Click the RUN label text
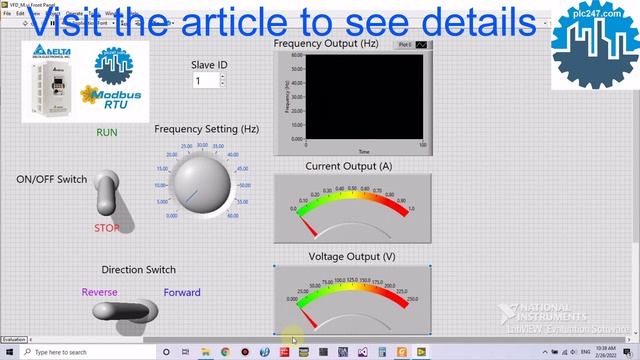Viewport: 640px width, 360px height. (x=107, y=132)
